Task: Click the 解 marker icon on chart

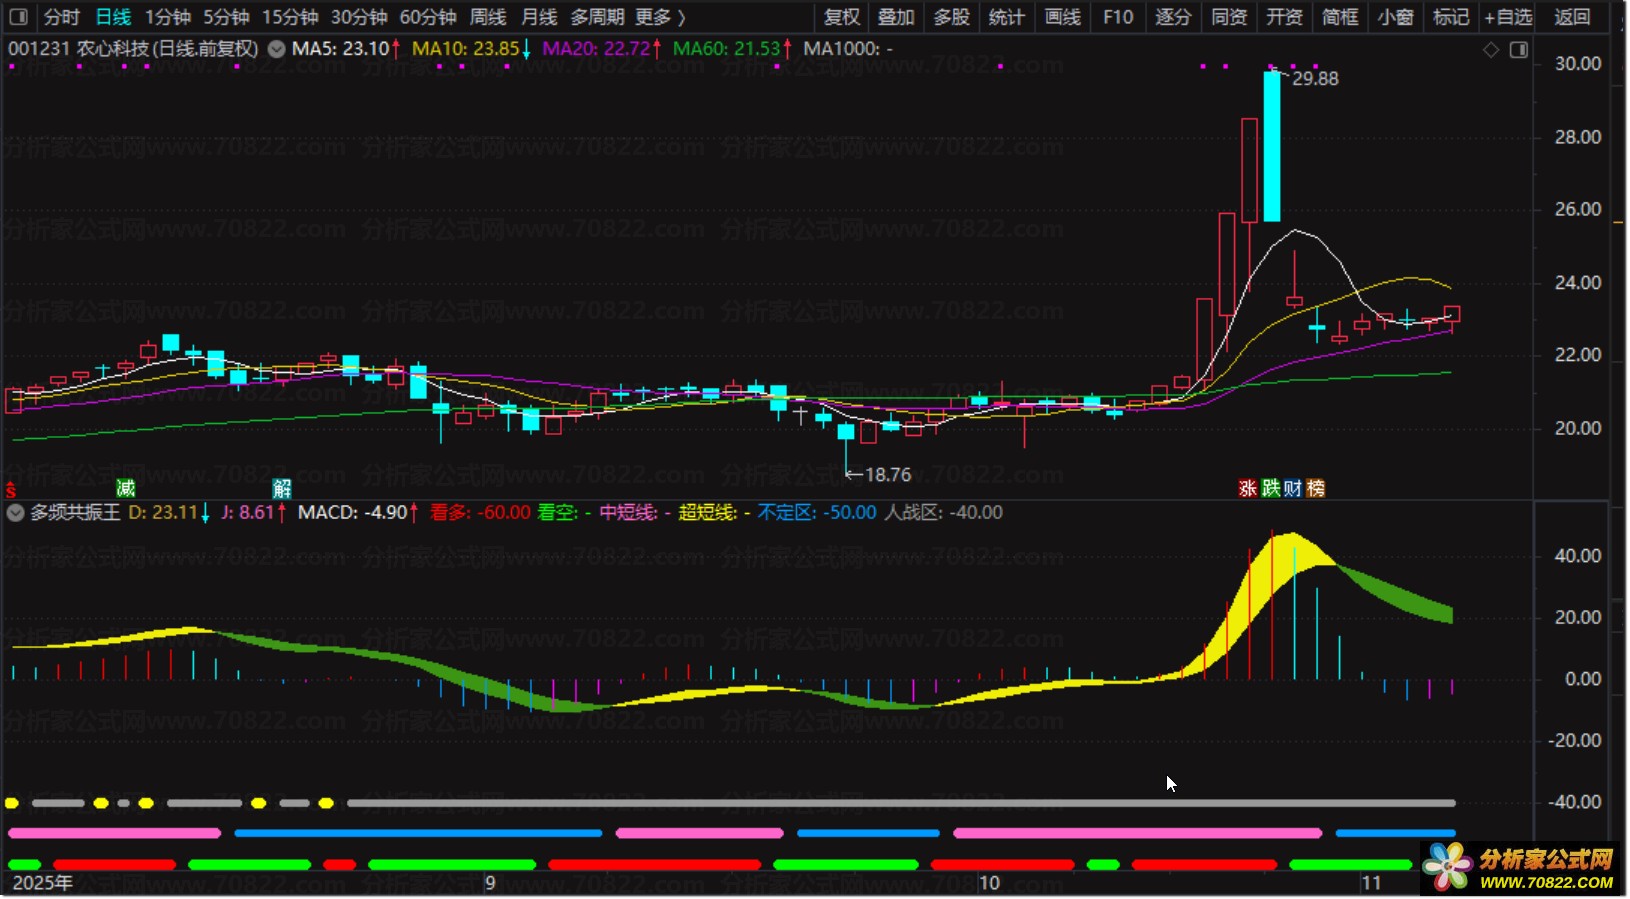Action: point(283,488)
